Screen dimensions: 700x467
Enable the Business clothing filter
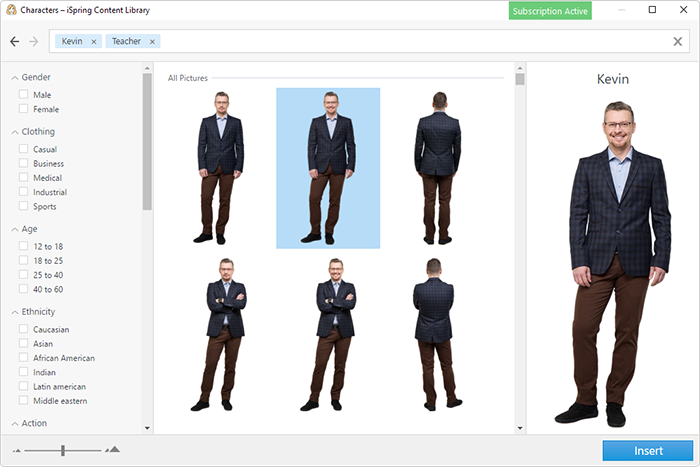coord(24,163)
